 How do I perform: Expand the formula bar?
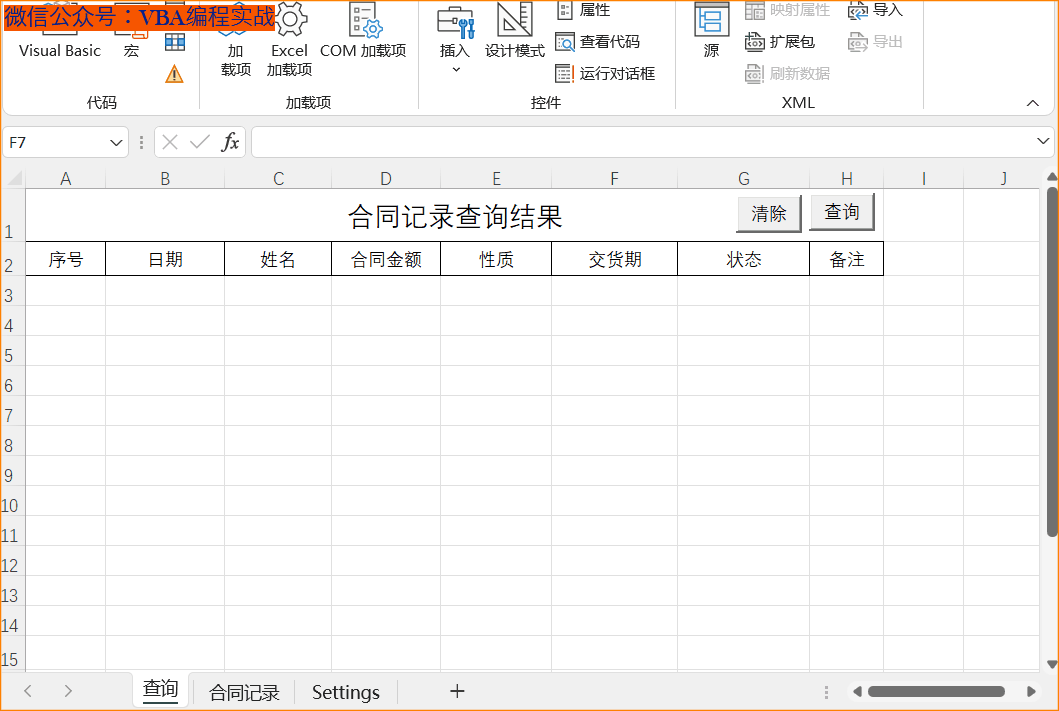1043,142
